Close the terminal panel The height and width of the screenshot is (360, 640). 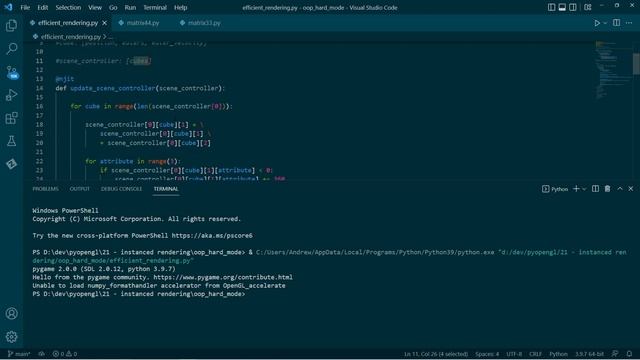631,189
